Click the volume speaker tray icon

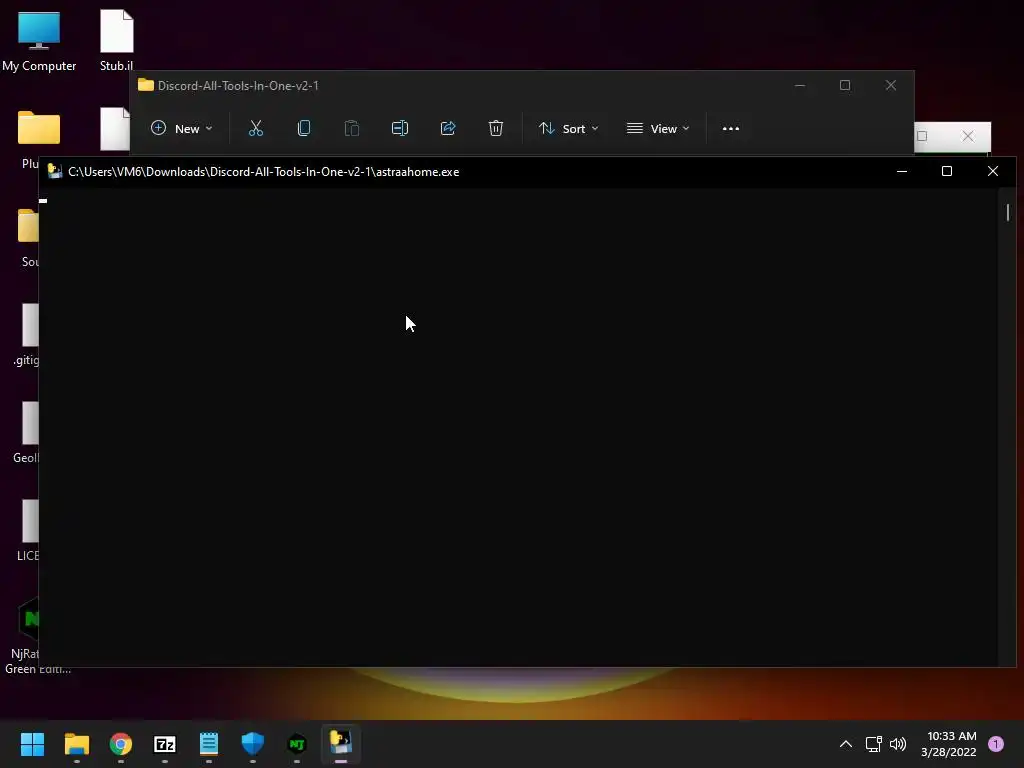point(899,744)
